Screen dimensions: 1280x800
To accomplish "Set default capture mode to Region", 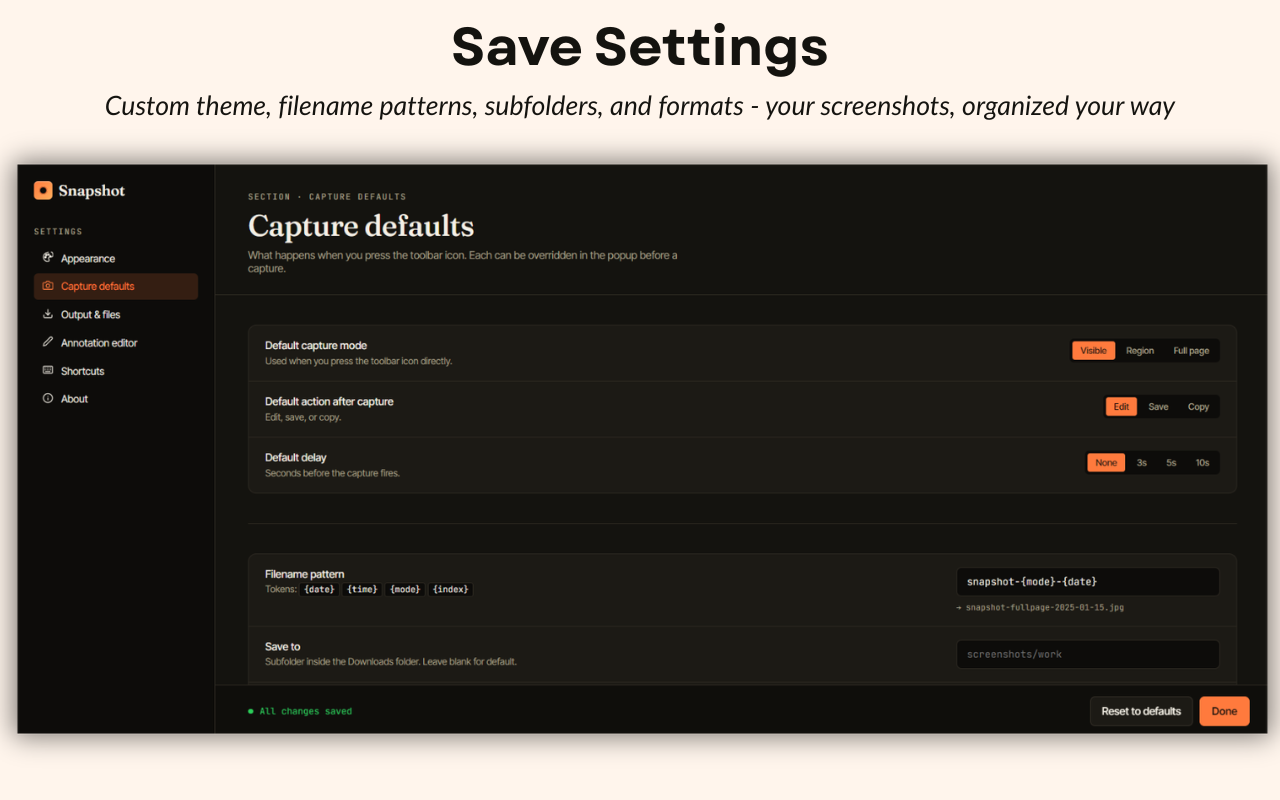I will 1140,351.
